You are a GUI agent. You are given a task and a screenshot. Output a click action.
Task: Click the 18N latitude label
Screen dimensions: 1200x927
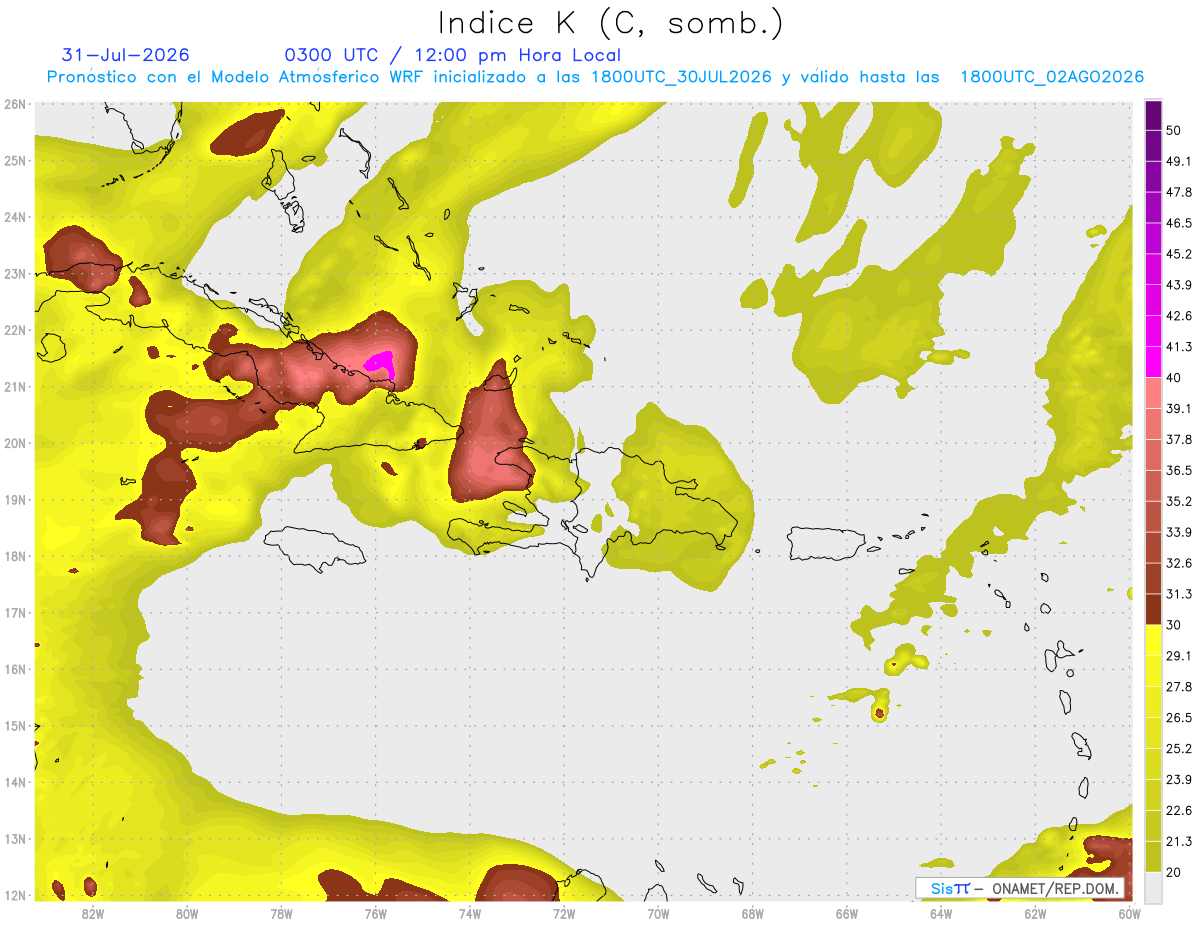pos(15,556)
